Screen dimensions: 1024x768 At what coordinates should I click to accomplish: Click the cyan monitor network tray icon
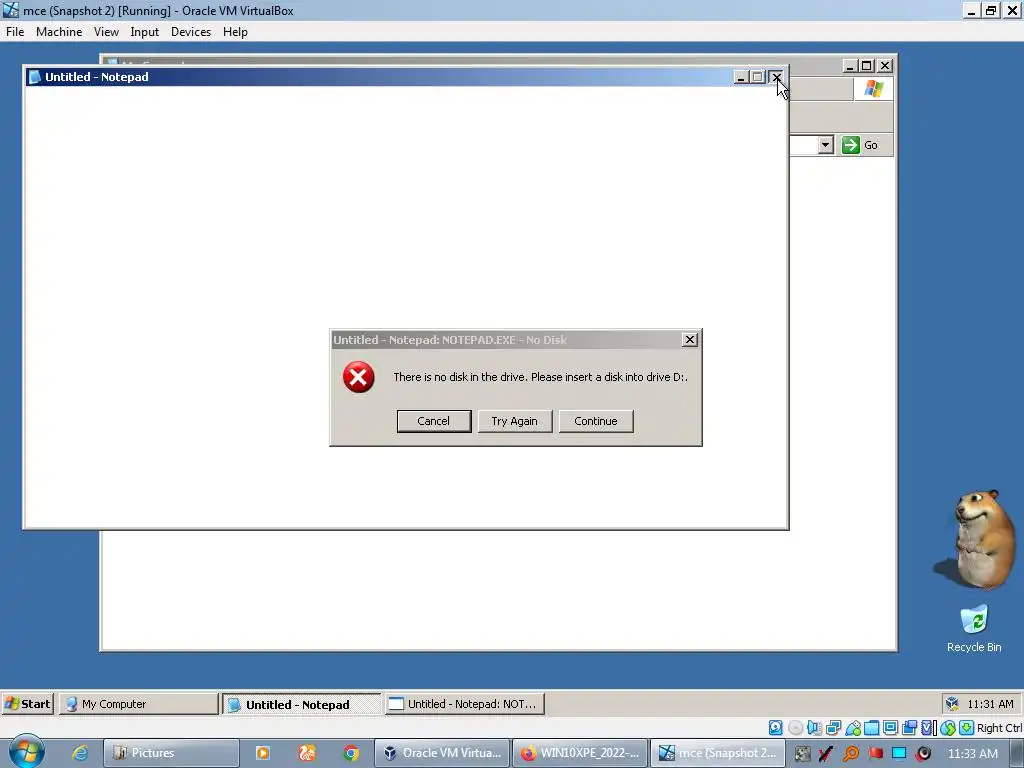(x=899, y=753)
